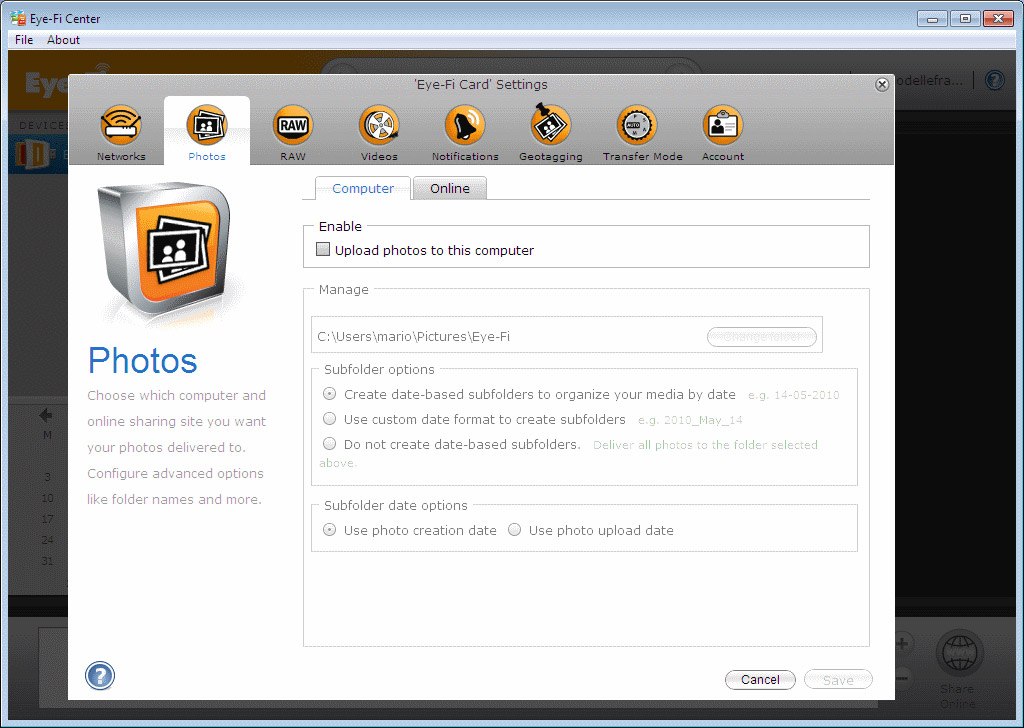Open the File menu

click(x=24, y=40)
